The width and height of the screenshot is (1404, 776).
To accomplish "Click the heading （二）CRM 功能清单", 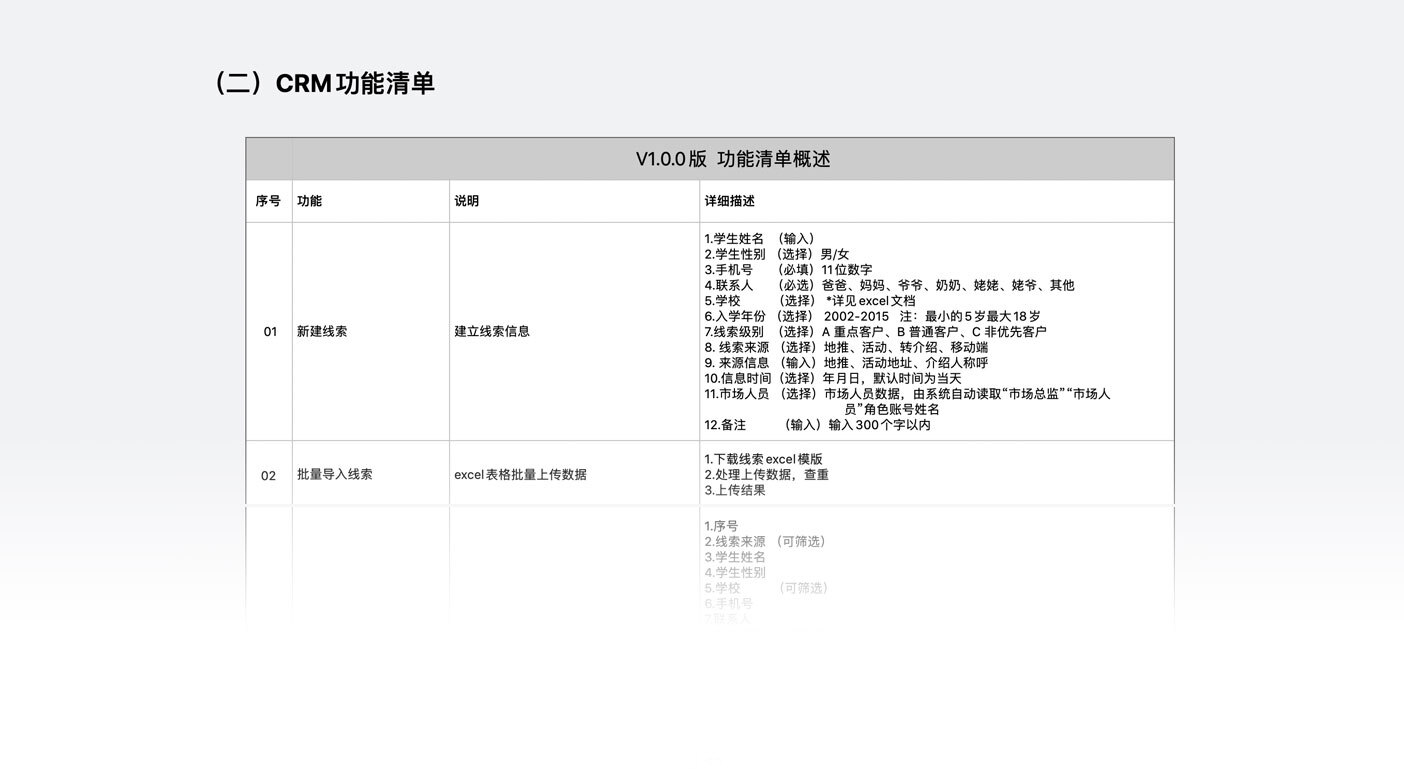I will click(x=321, y=83).
